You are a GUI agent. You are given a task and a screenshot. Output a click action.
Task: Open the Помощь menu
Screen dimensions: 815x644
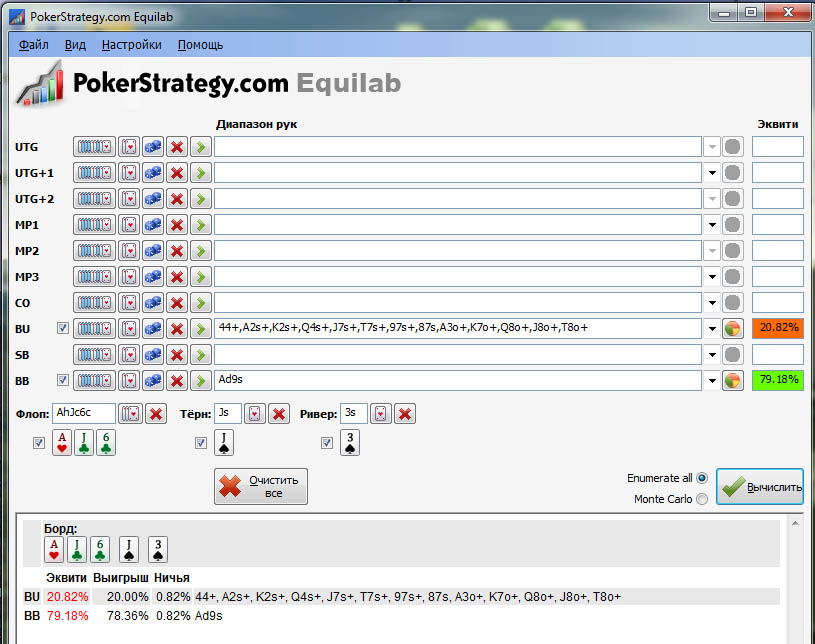click(200, 45)
